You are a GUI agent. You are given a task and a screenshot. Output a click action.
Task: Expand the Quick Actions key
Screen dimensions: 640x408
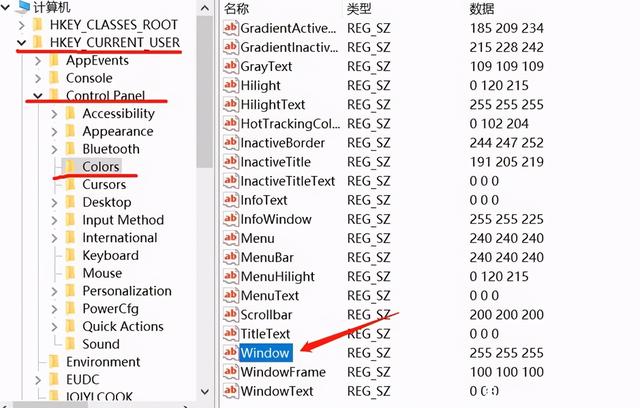[54, 326]
